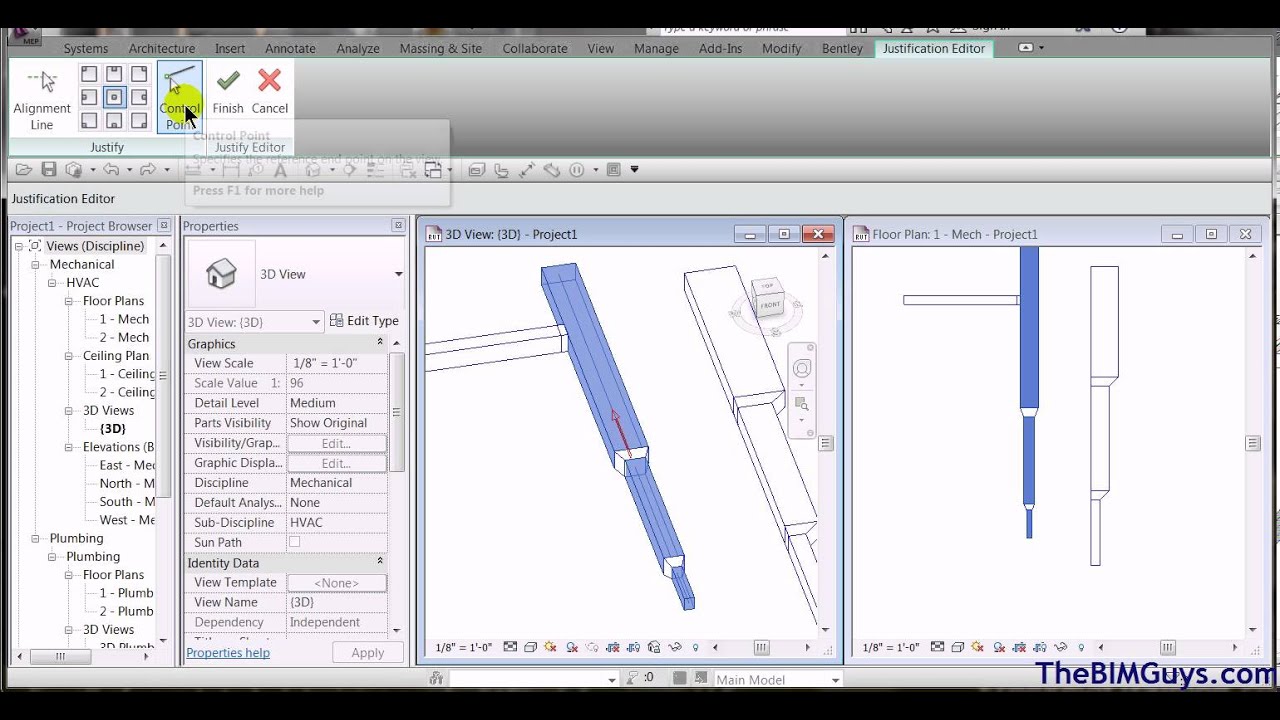Image resolution: width=1280 pixels, height=720 pixels.
Task: Open the Collaborate ribbon tab
Action: coord(535,48)
